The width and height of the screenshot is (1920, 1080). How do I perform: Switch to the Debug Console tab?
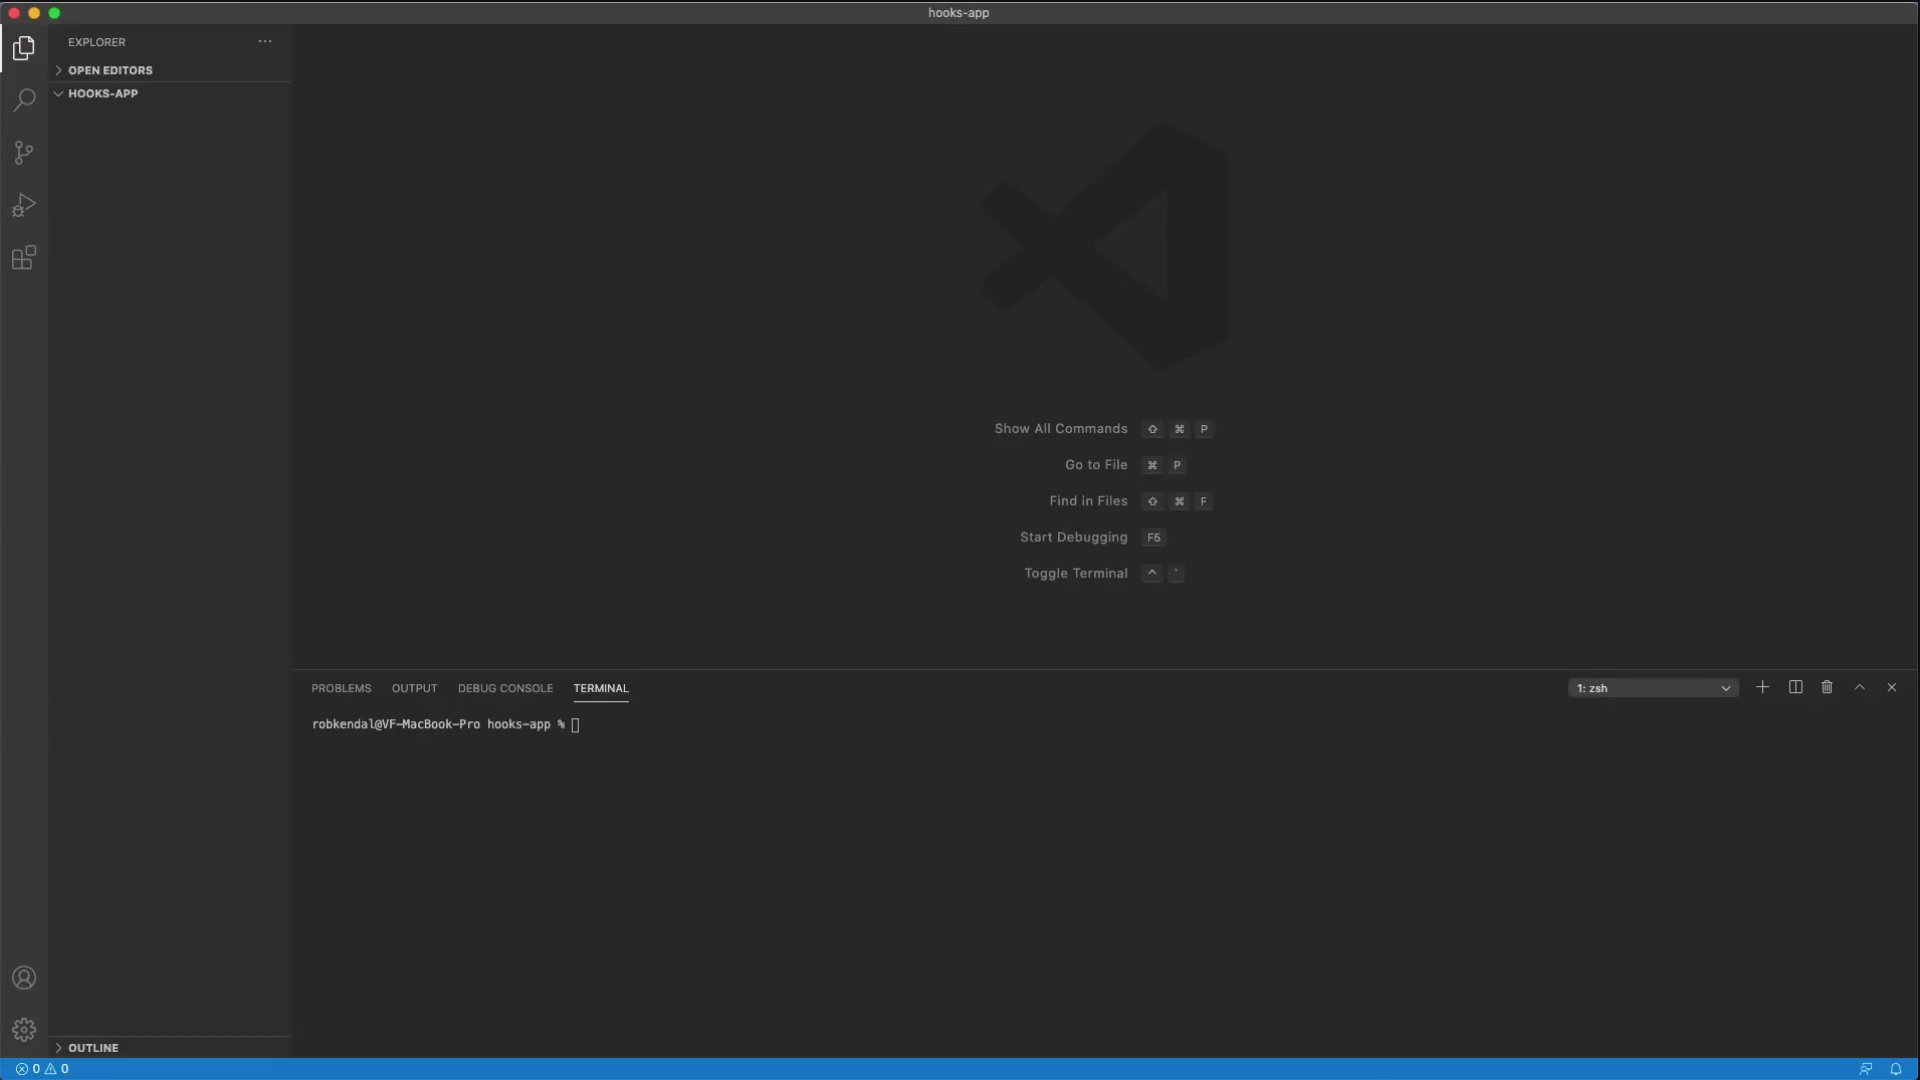click(505, 688)
